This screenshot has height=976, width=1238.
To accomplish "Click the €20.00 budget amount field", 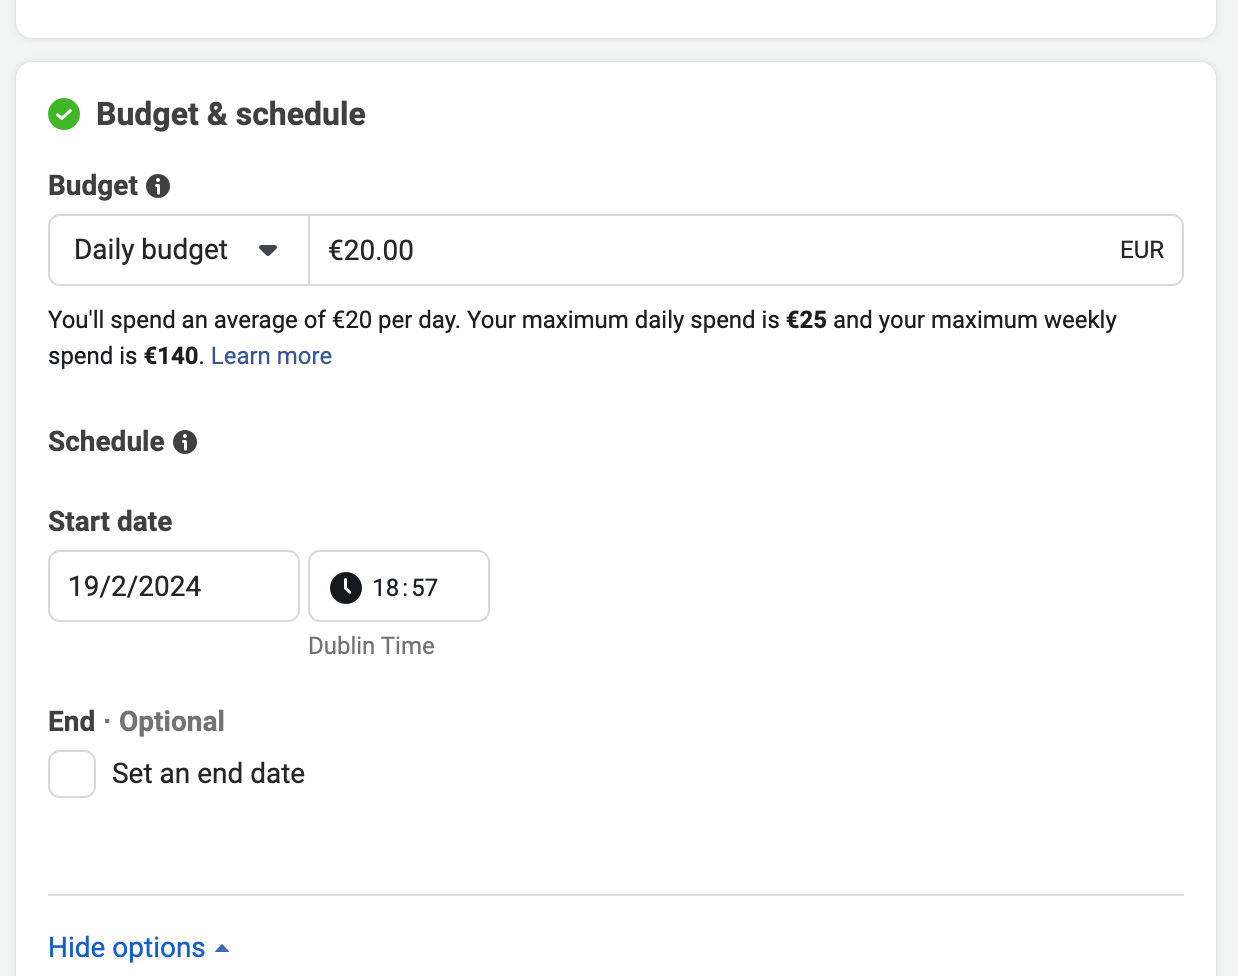I will pyautogui.click(x=700, y=250).
